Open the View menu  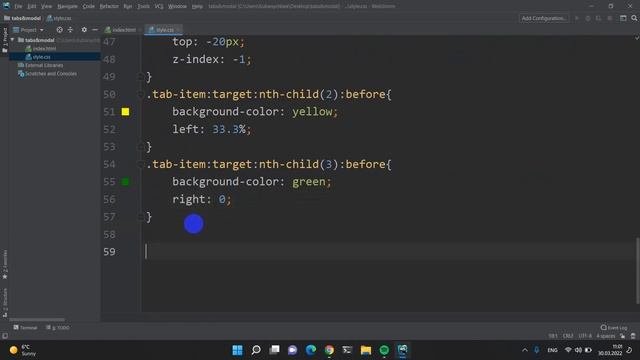47,6
